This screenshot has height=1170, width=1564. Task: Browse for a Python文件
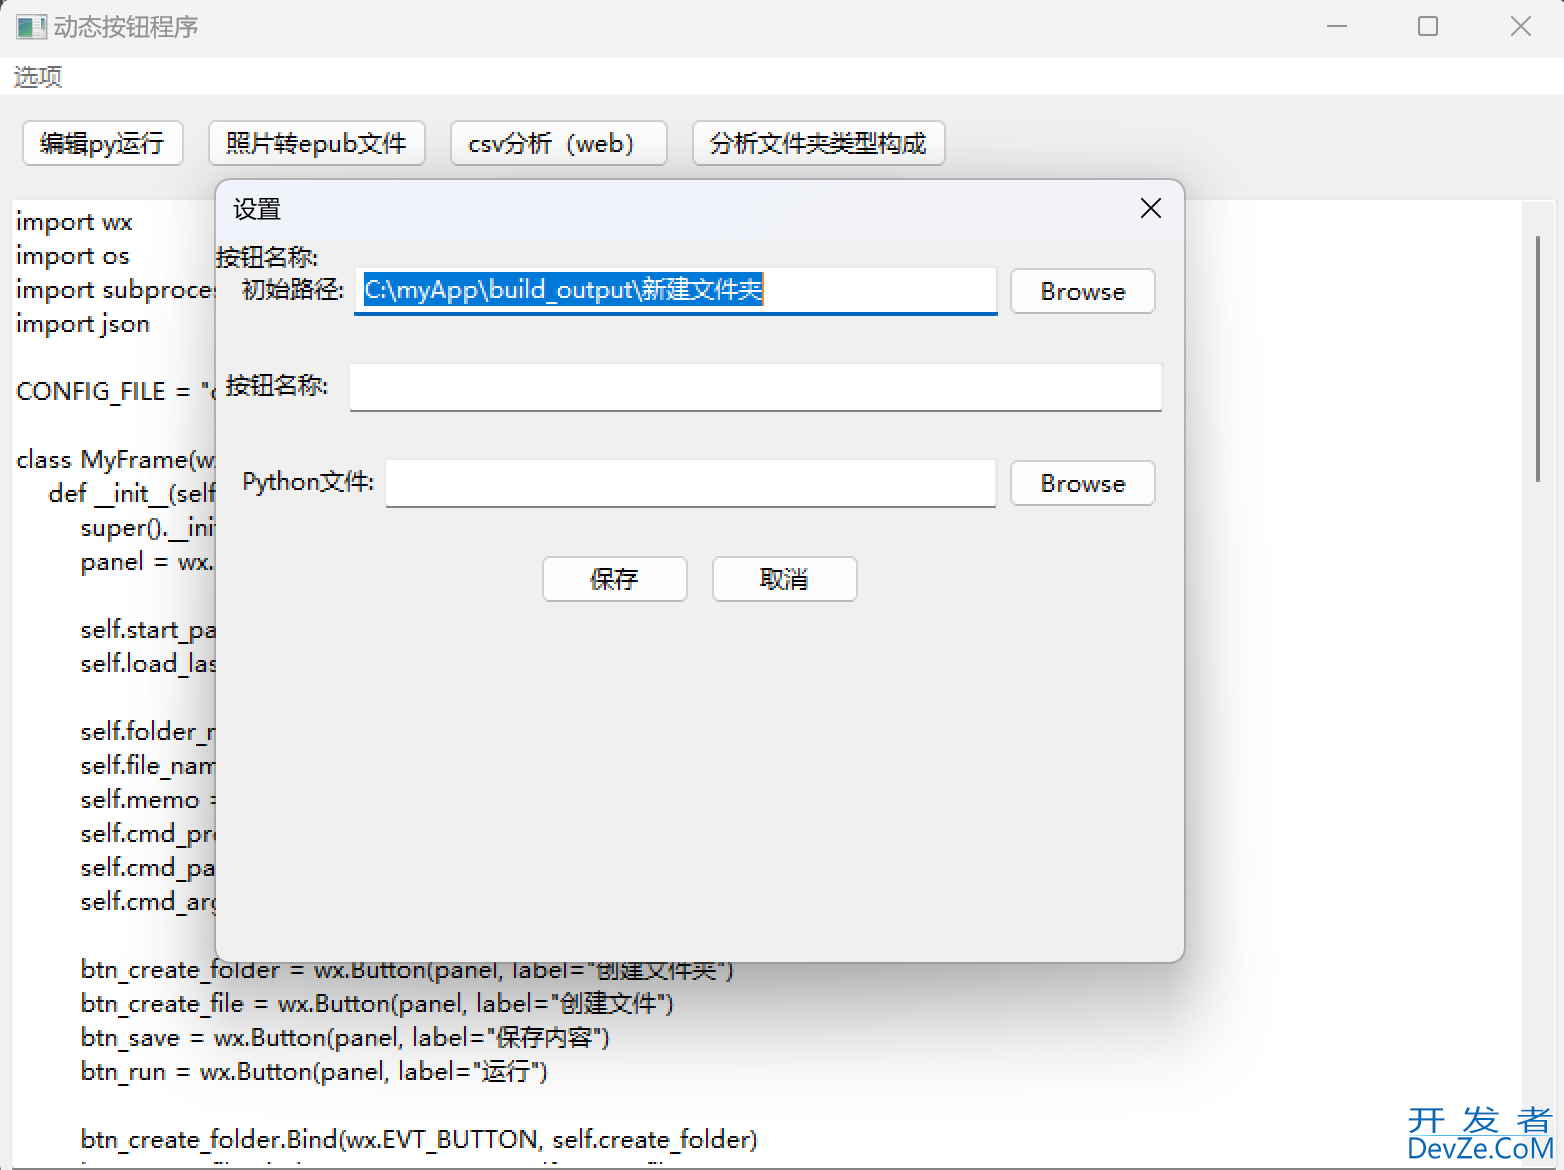tap(1082, 483)
